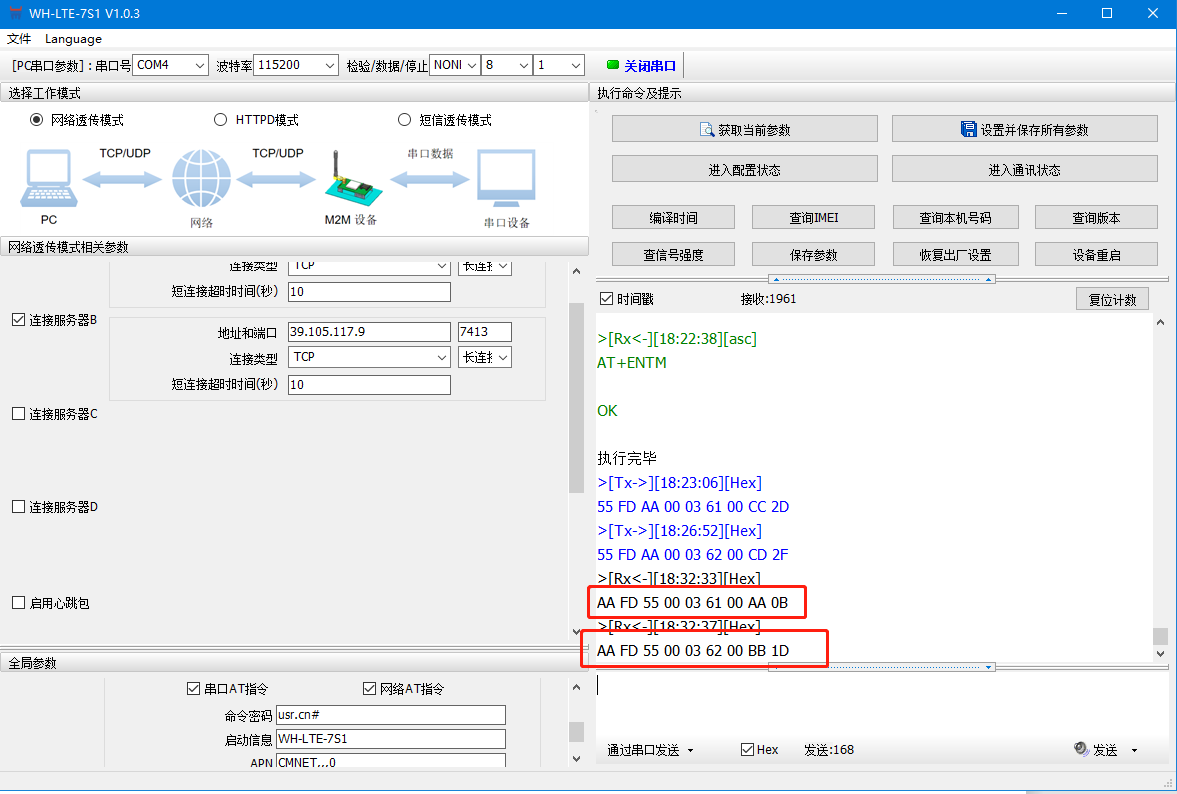Viewport: 1177px width, 794px height.
Task: Open the Language menu
Action: pyautogui.click(x=73, y=39)
